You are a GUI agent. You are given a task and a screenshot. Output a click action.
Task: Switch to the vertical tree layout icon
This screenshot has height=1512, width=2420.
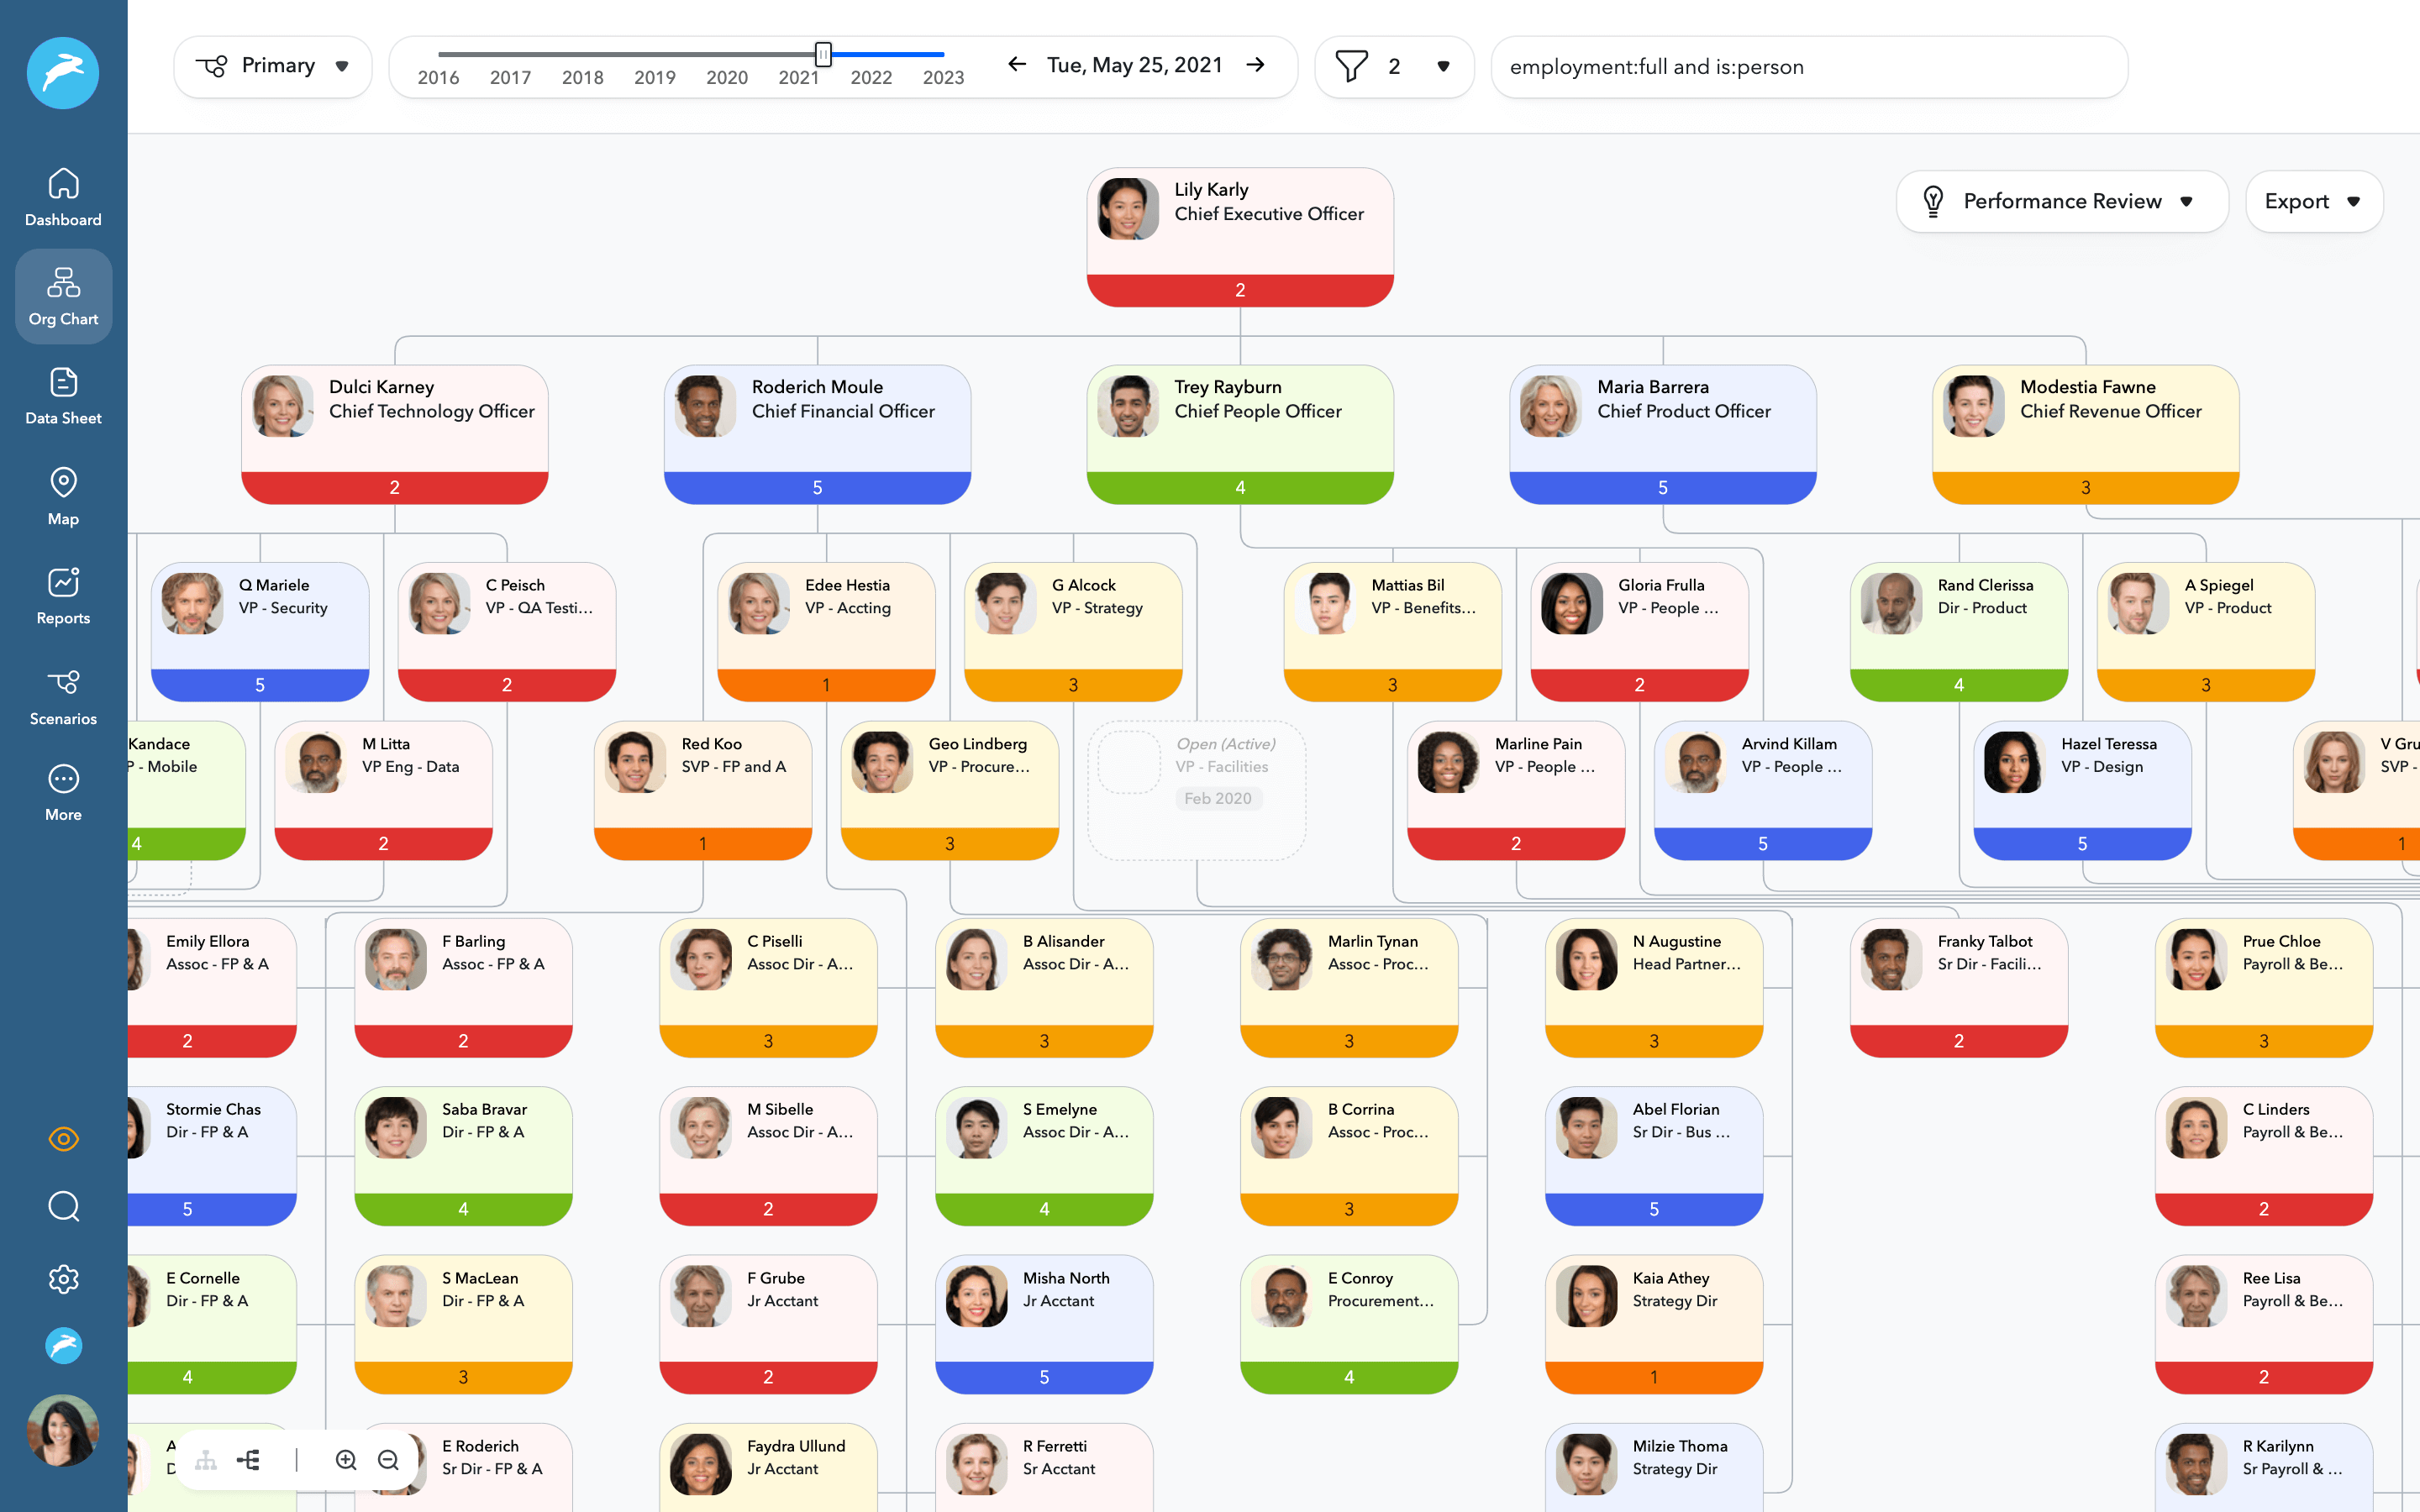tap(206, 1460)
